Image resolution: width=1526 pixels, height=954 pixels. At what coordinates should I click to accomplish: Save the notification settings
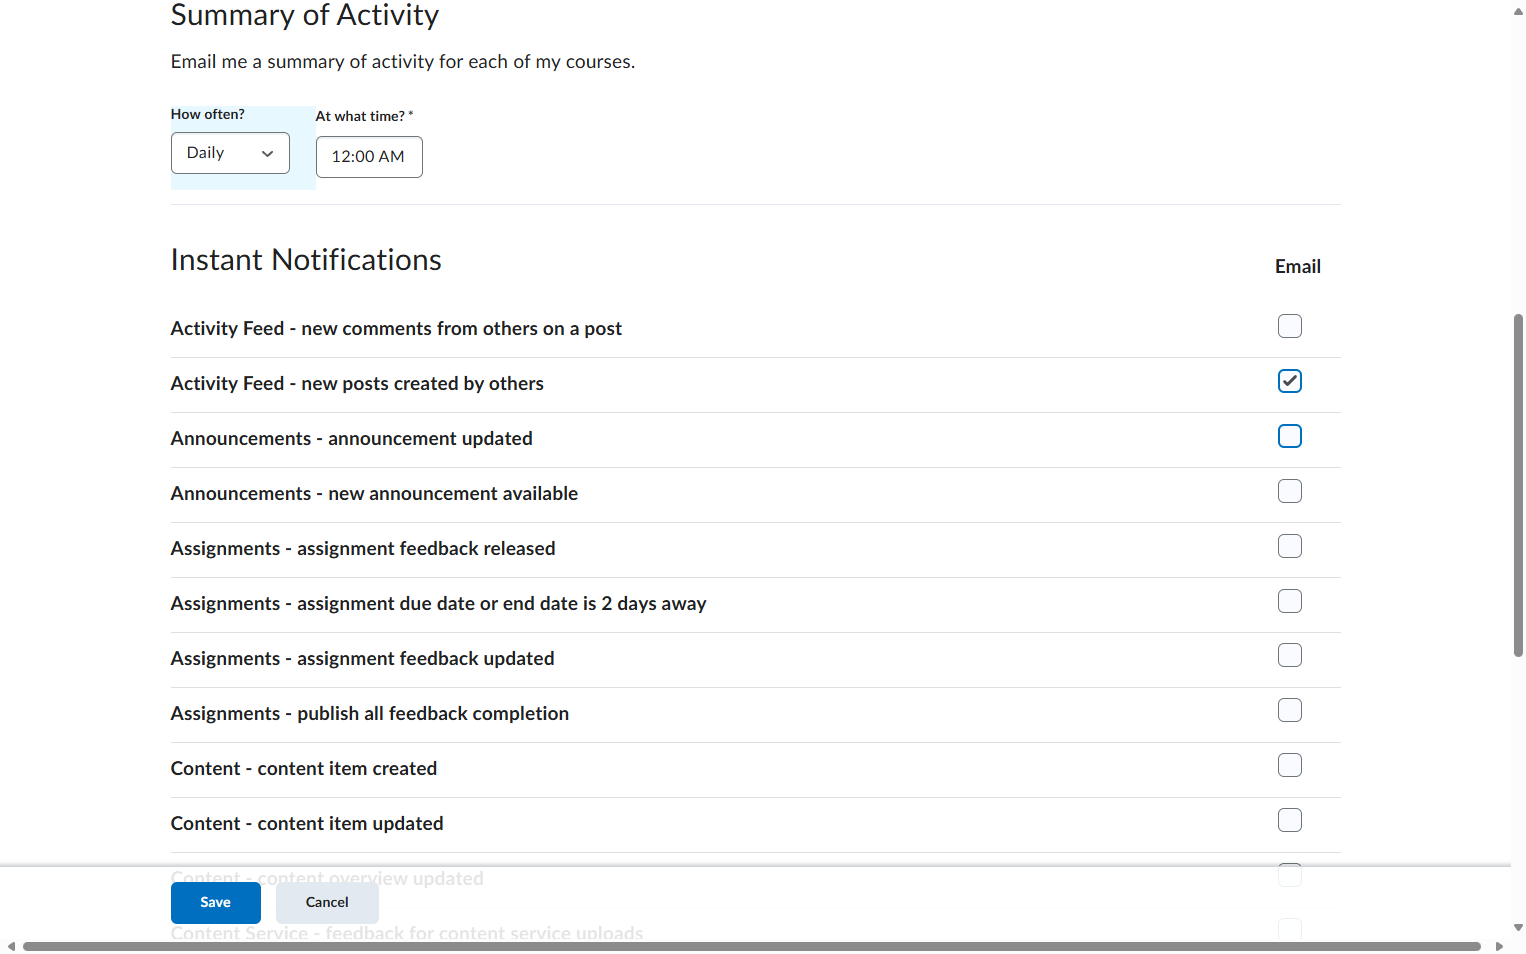(x=216, y=903)
